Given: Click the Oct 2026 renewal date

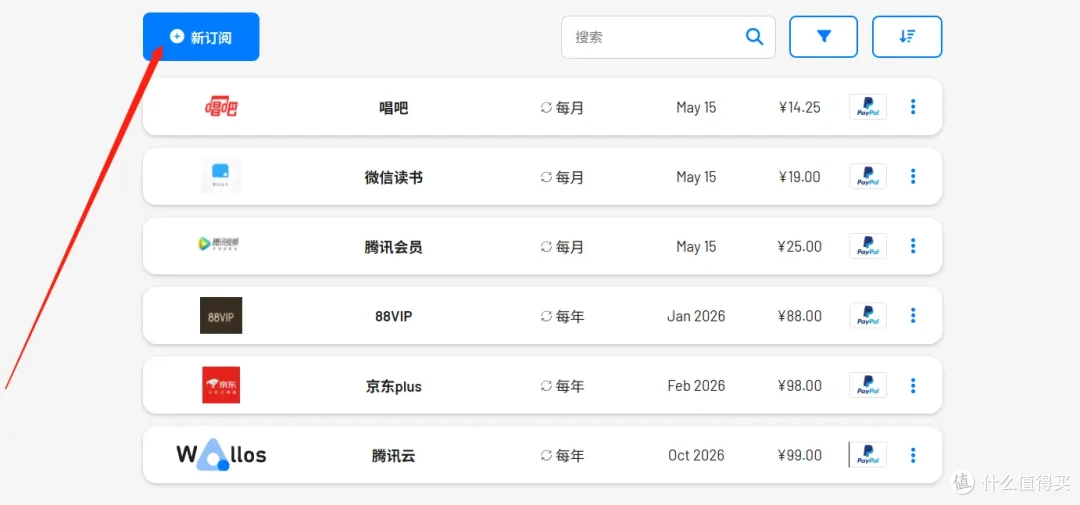Looking at the screenshot, I should point(696,455).
